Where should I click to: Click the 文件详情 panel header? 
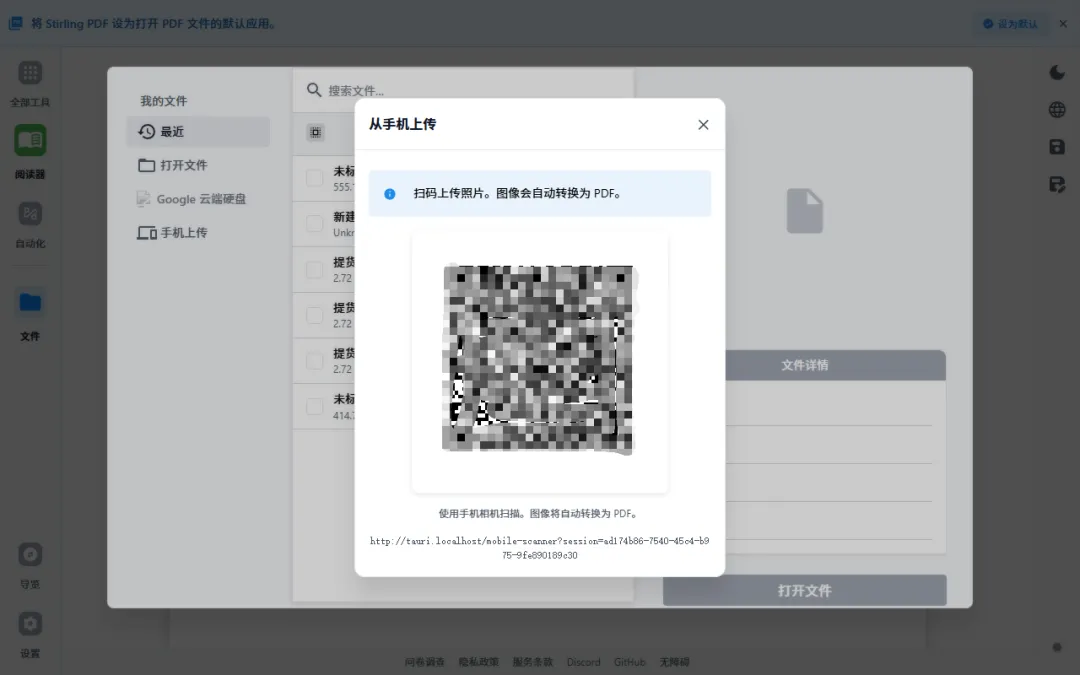[x=804, y=365]
